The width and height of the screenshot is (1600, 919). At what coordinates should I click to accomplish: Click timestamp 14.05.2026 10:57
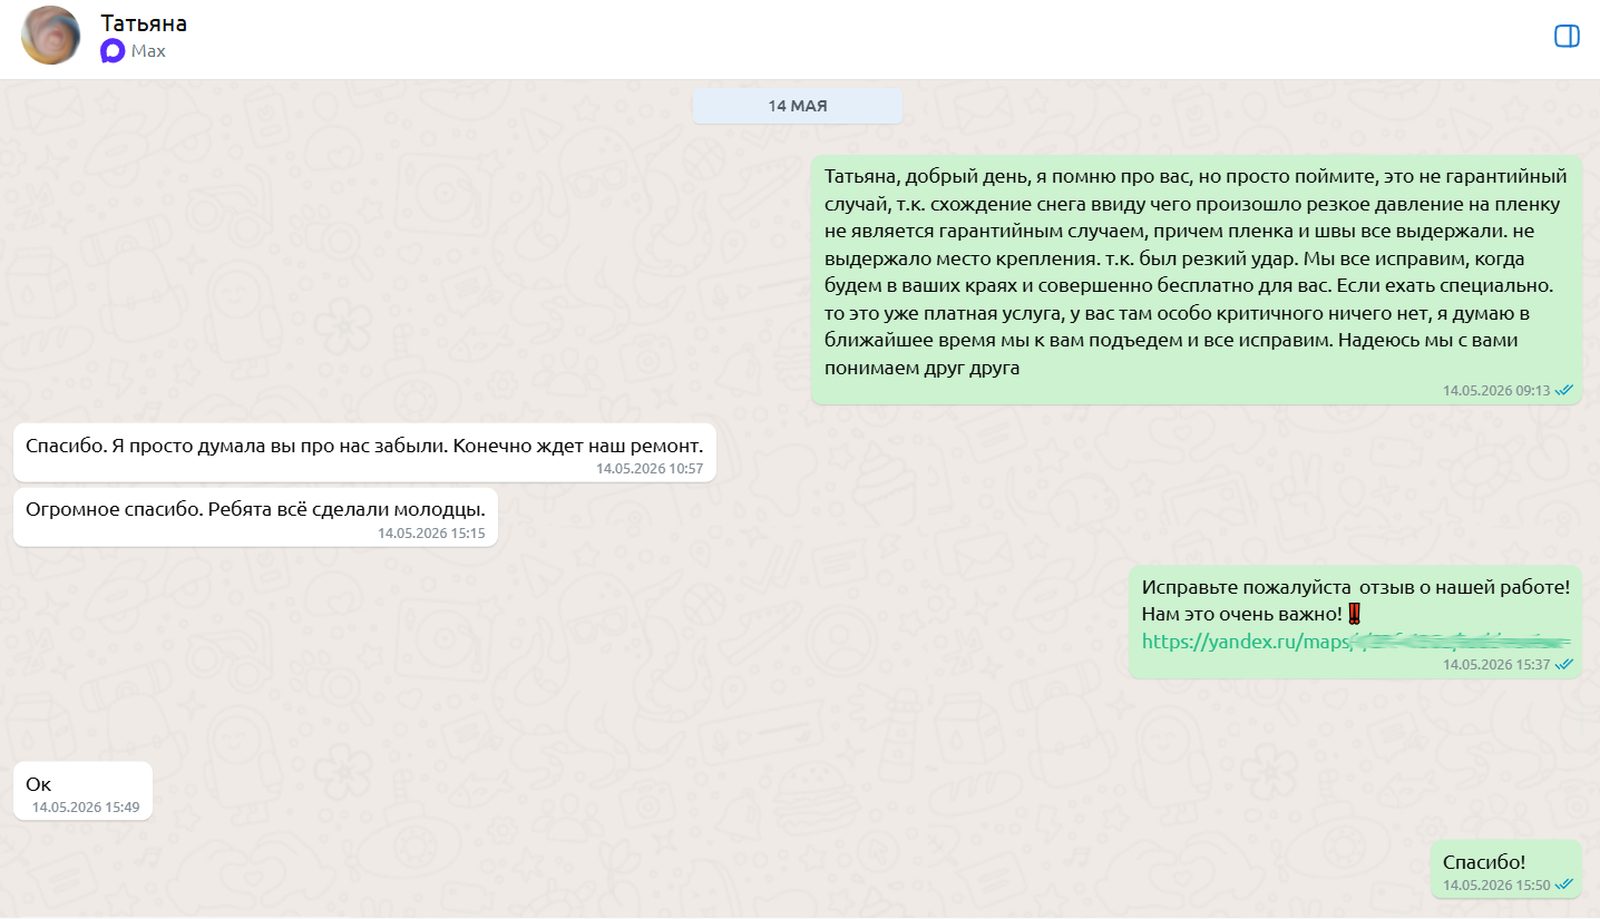click(649, 469)
